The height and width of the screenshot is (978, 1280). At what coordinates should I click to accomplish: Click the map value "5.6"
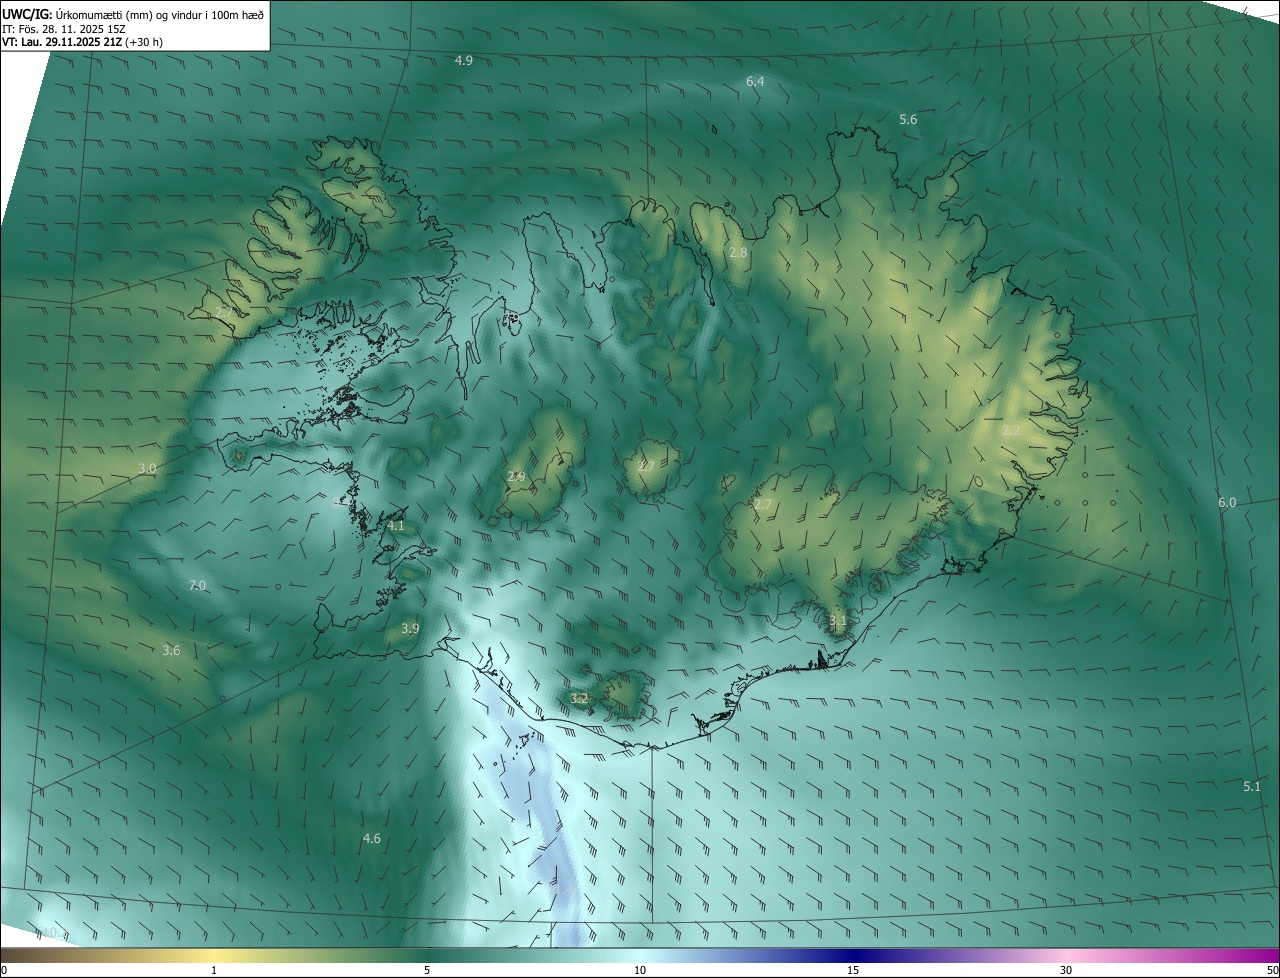pyautogui.click(x=908, y=119)
